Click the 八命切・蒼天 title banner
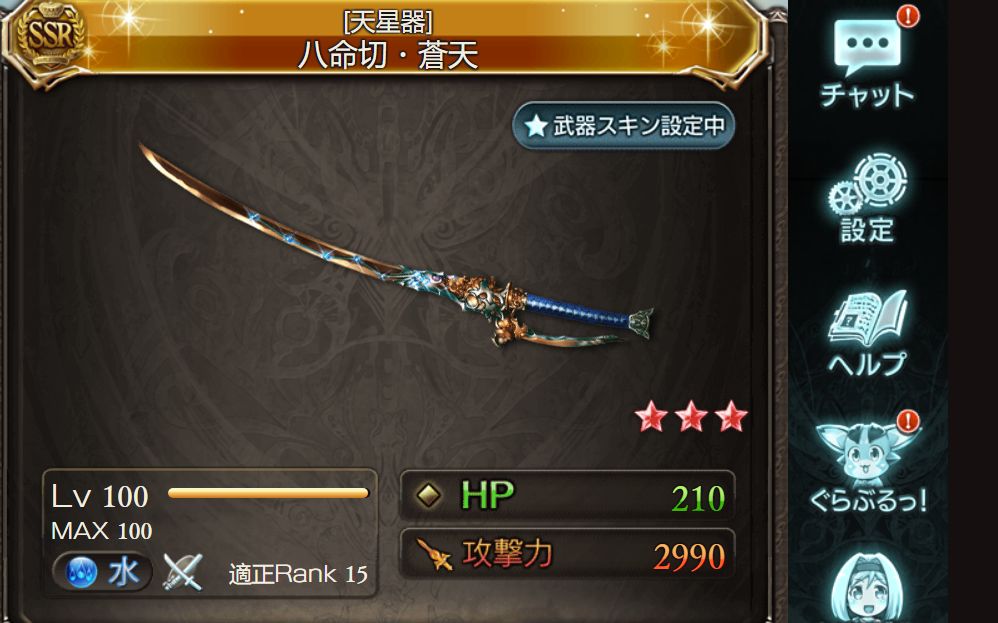 tap(388, 41)
